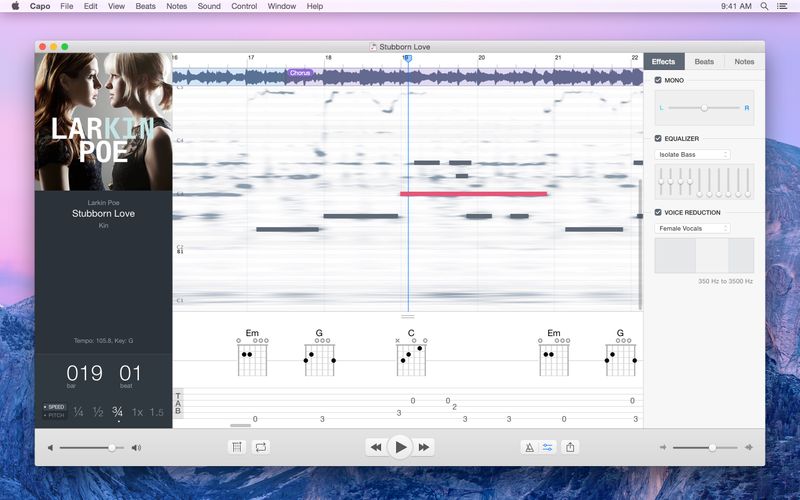The image size is (800, 500).
Task: Switch to the Effects tab
Action: (664, 62)
